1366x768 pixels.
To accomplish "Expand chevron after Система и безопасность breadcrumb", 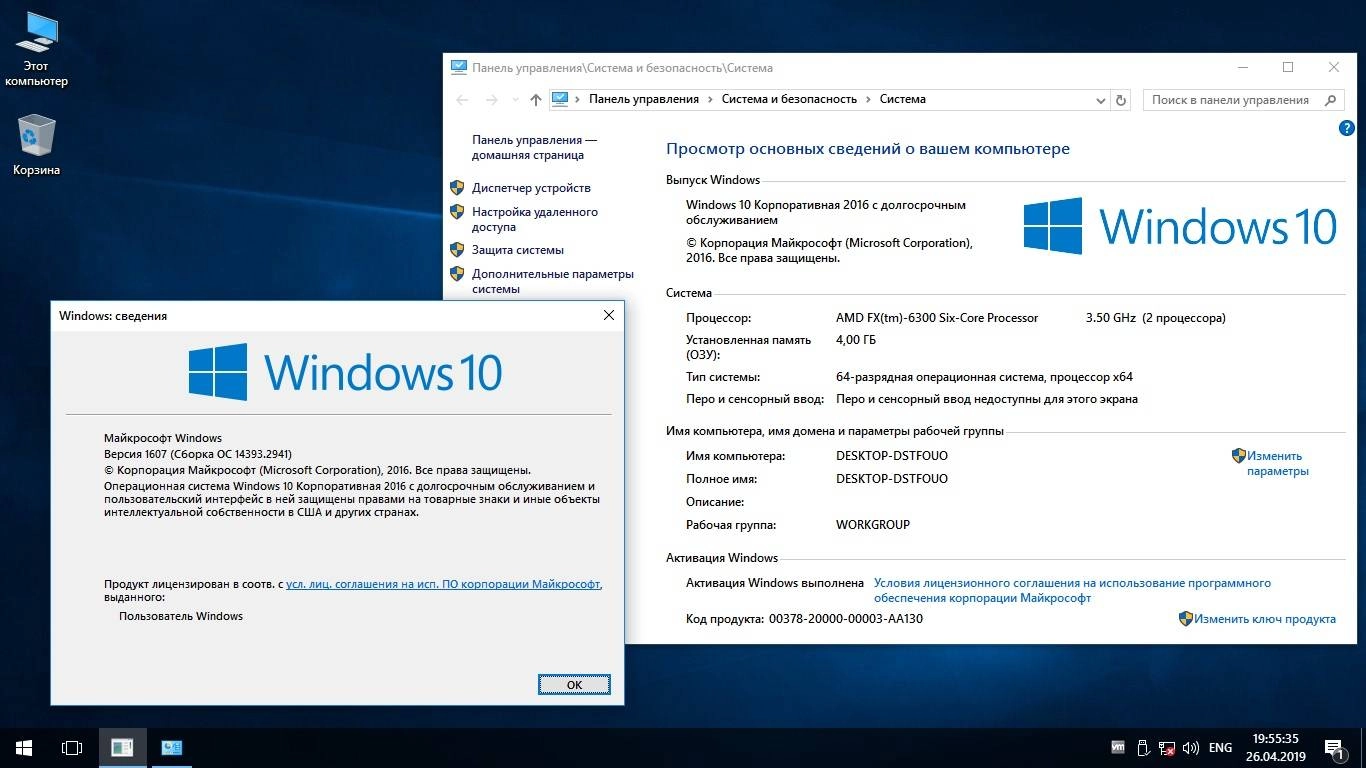I will pos(868,99).
